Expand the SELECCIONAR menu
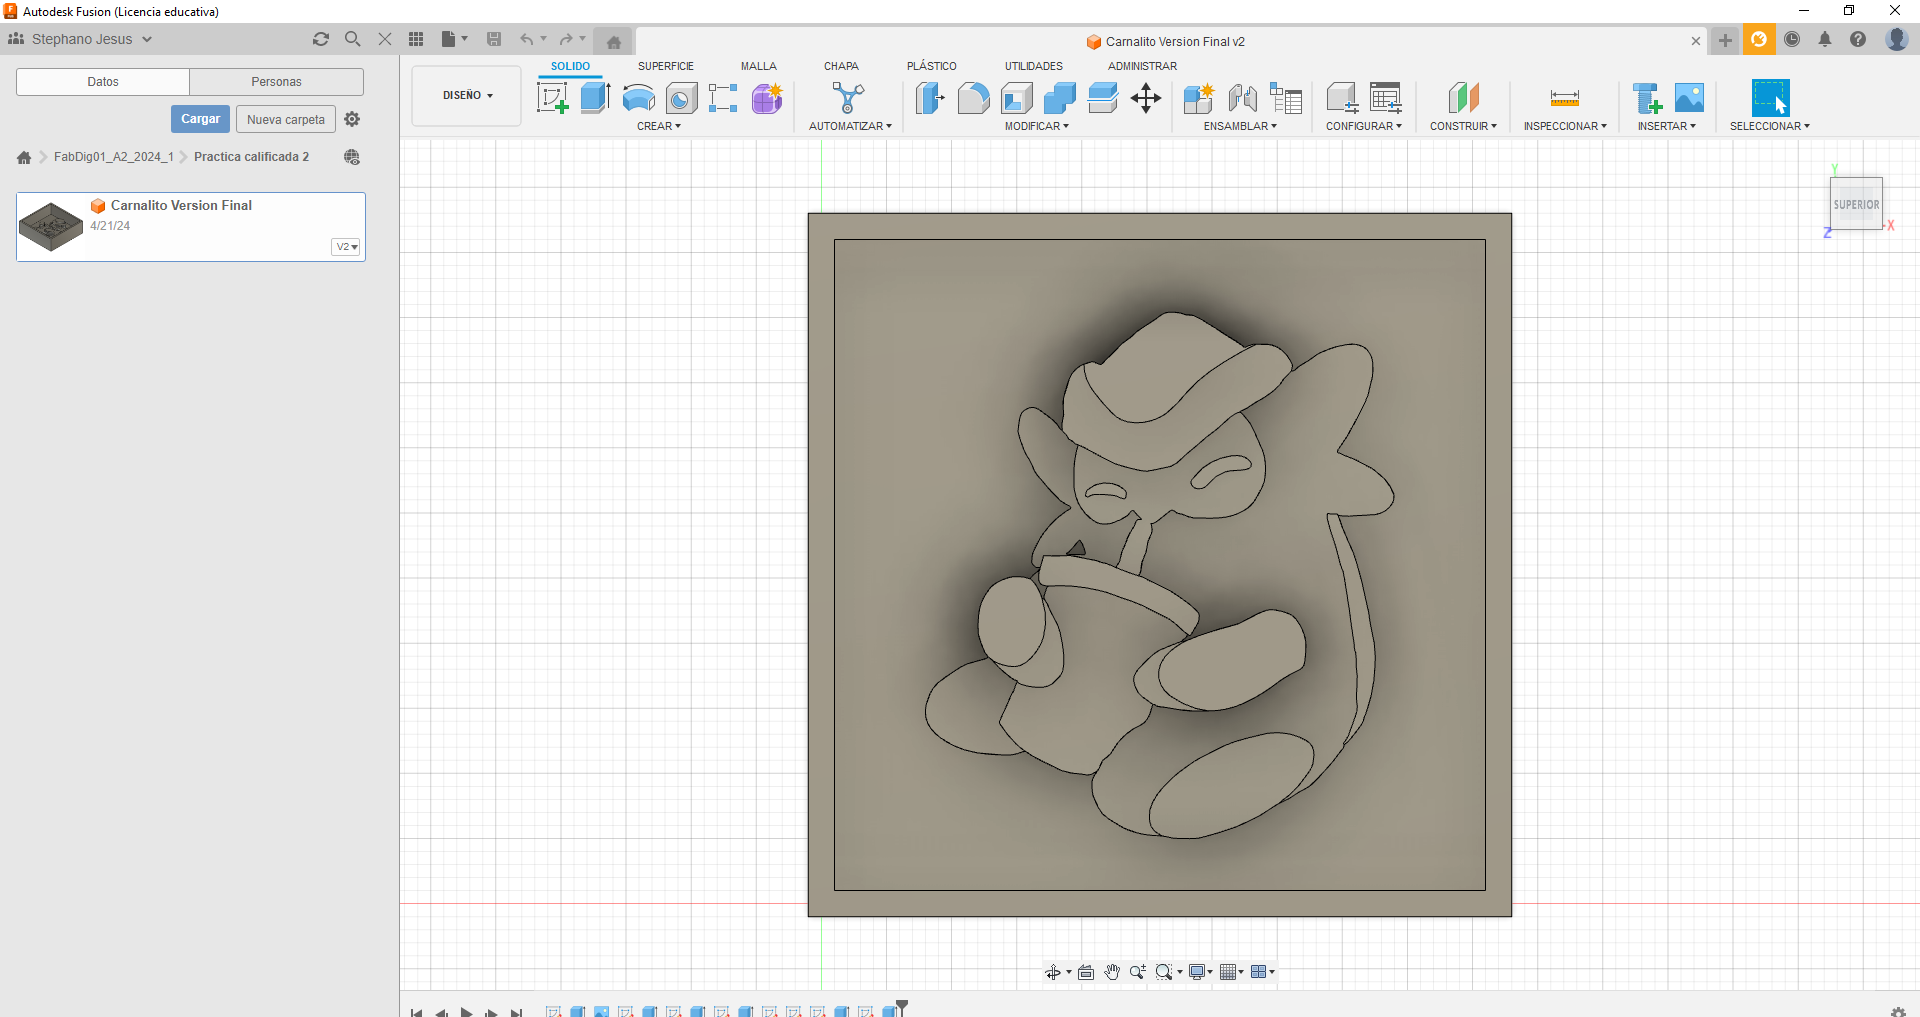 coord(1770,126)
